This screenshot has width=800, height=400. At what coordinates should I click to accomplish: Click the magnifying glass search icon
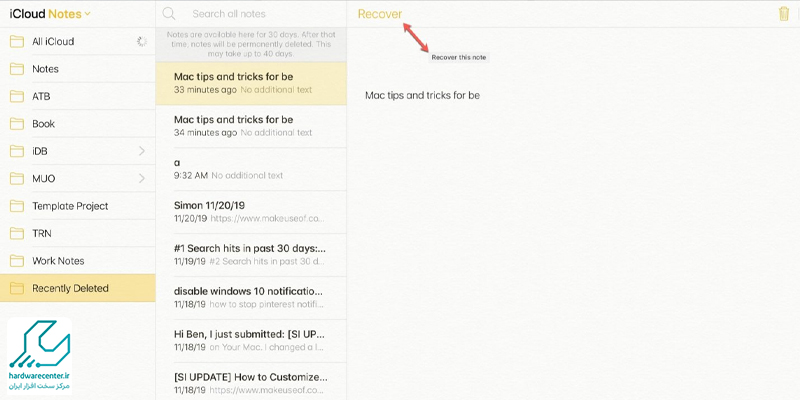click(x=169, y=14)
